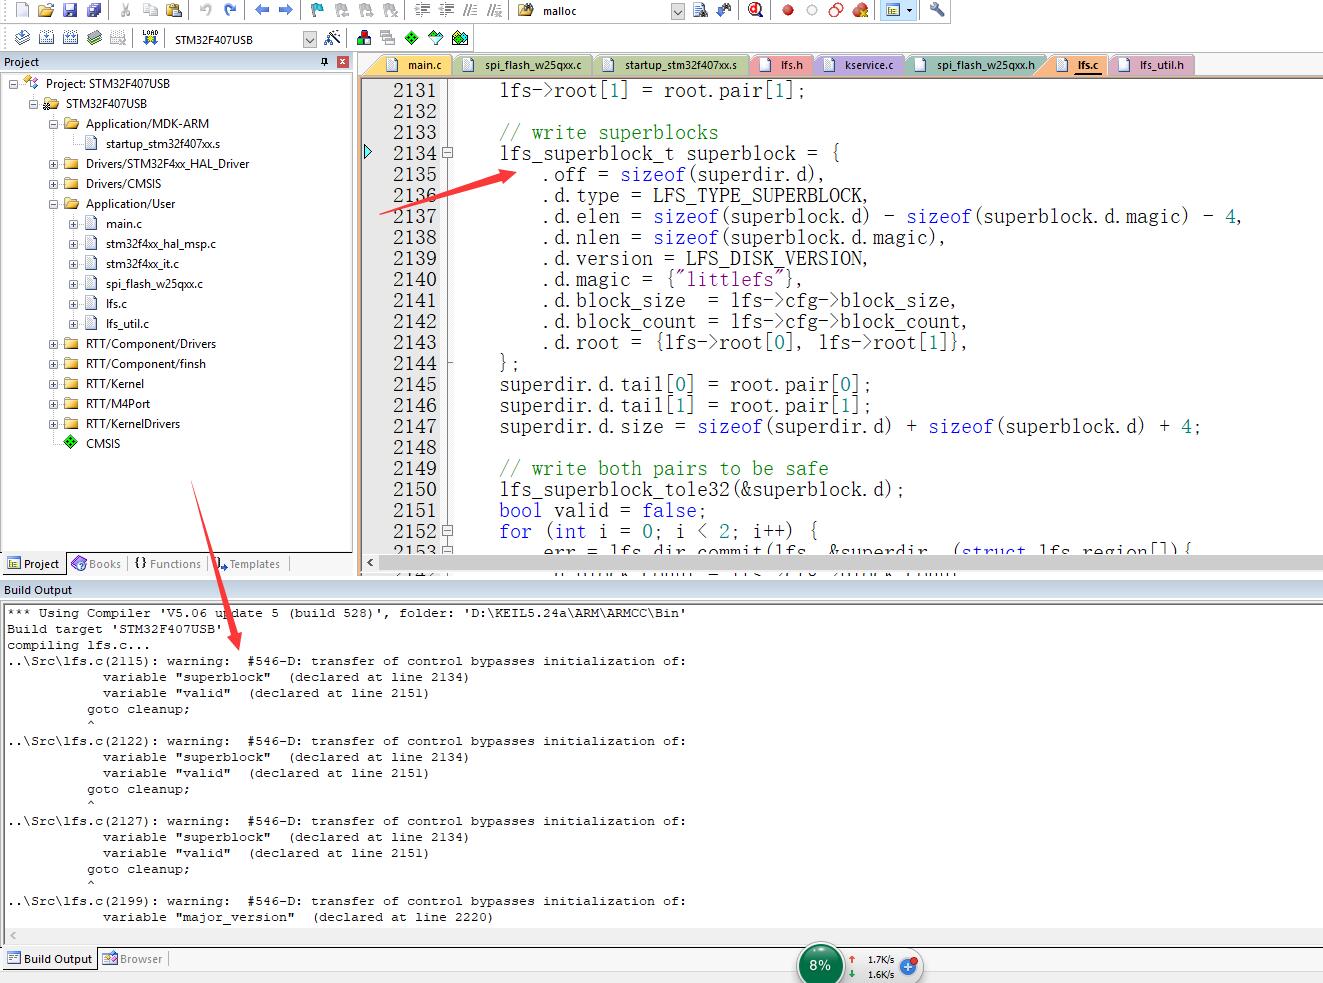Click the LOAD Download to flash icon
Image resolution: width=1323 pixels, height=983 pixels.
[150, 37]
